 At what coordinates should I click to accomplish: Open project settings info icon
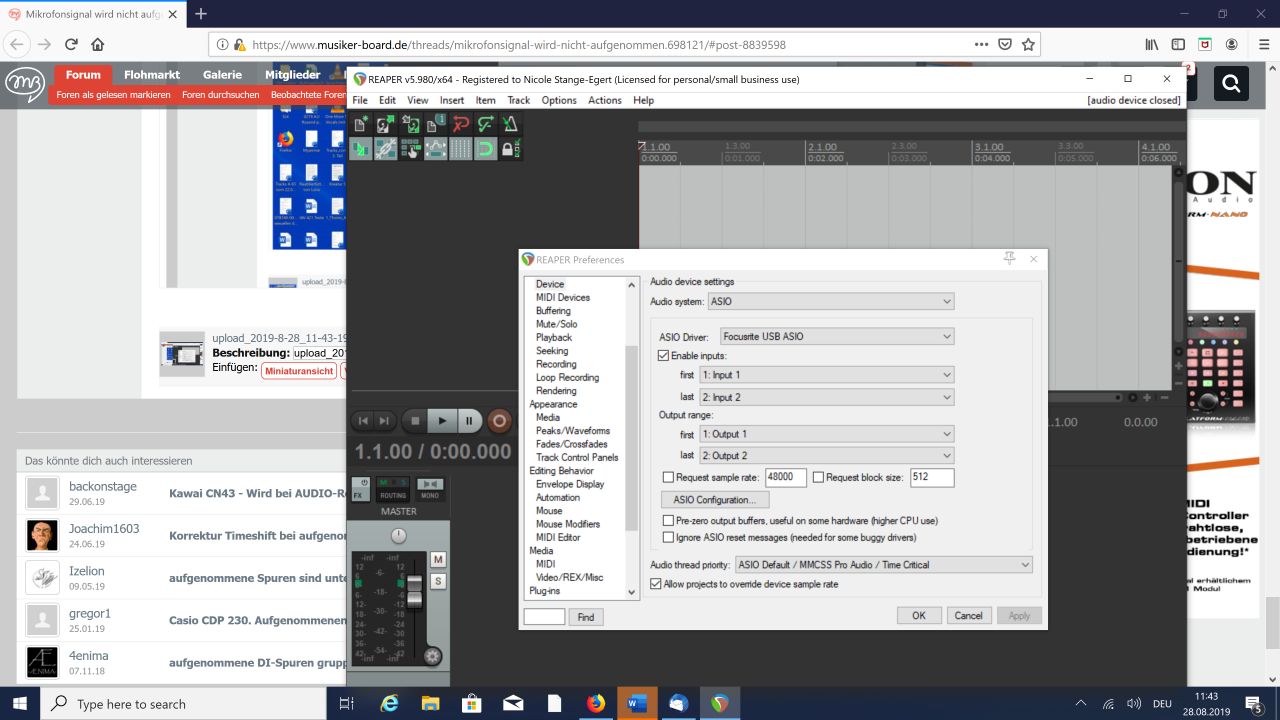(436, 124)
